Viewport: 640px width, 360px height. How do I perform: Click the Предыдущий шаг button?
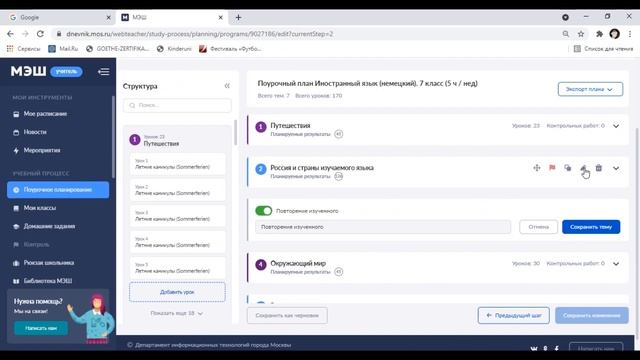[513, 316]
